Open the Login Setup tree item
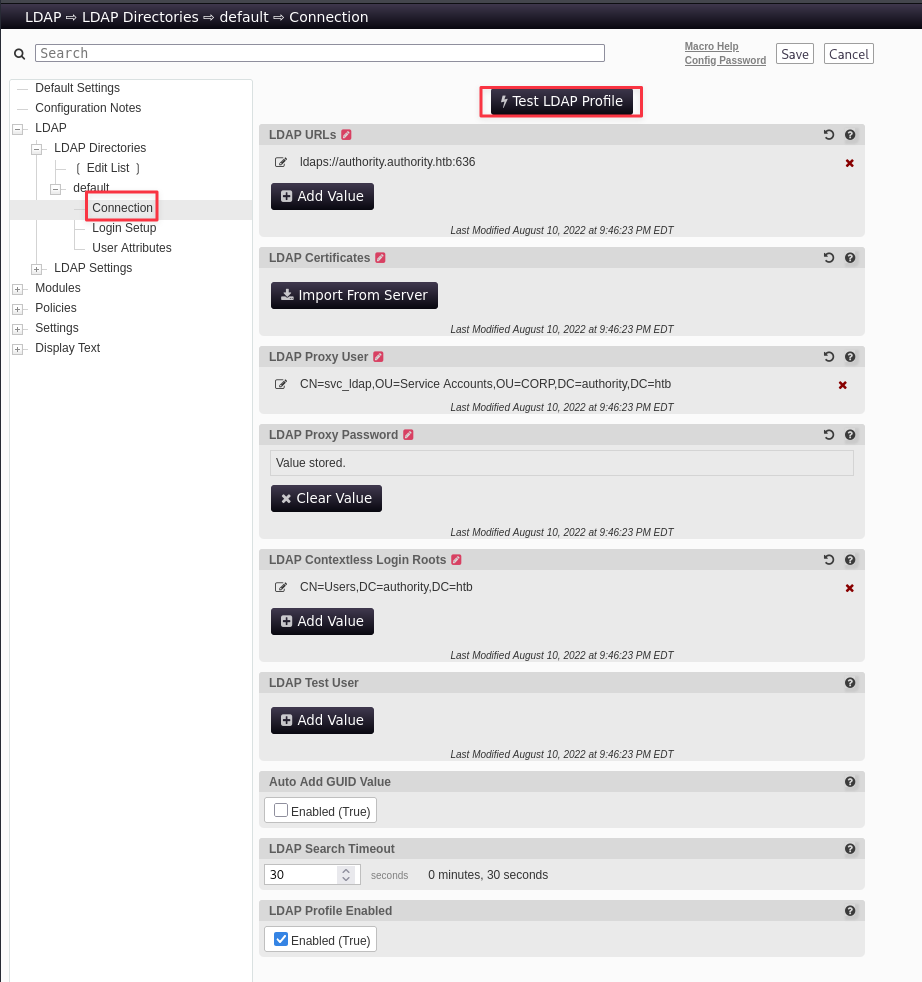Screen dimensions: 922x982 tap(124, 228)
